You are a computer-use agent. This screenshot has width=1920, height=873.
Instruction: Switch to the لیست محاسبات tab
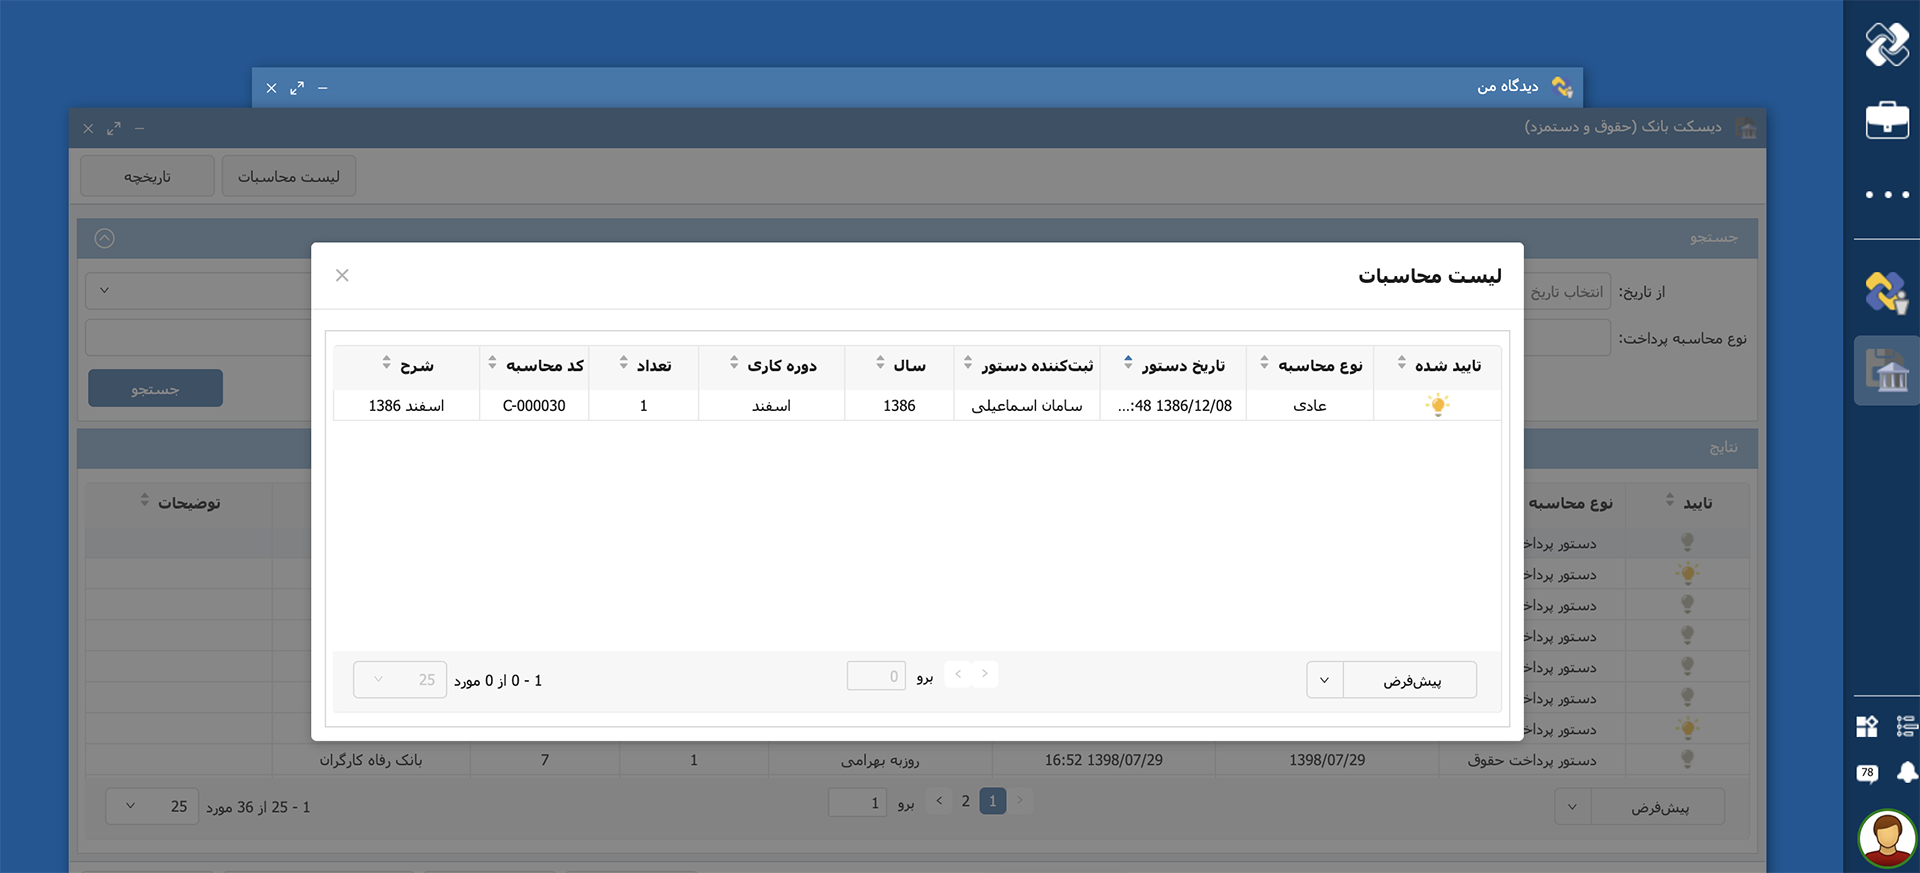coord(288,176)
